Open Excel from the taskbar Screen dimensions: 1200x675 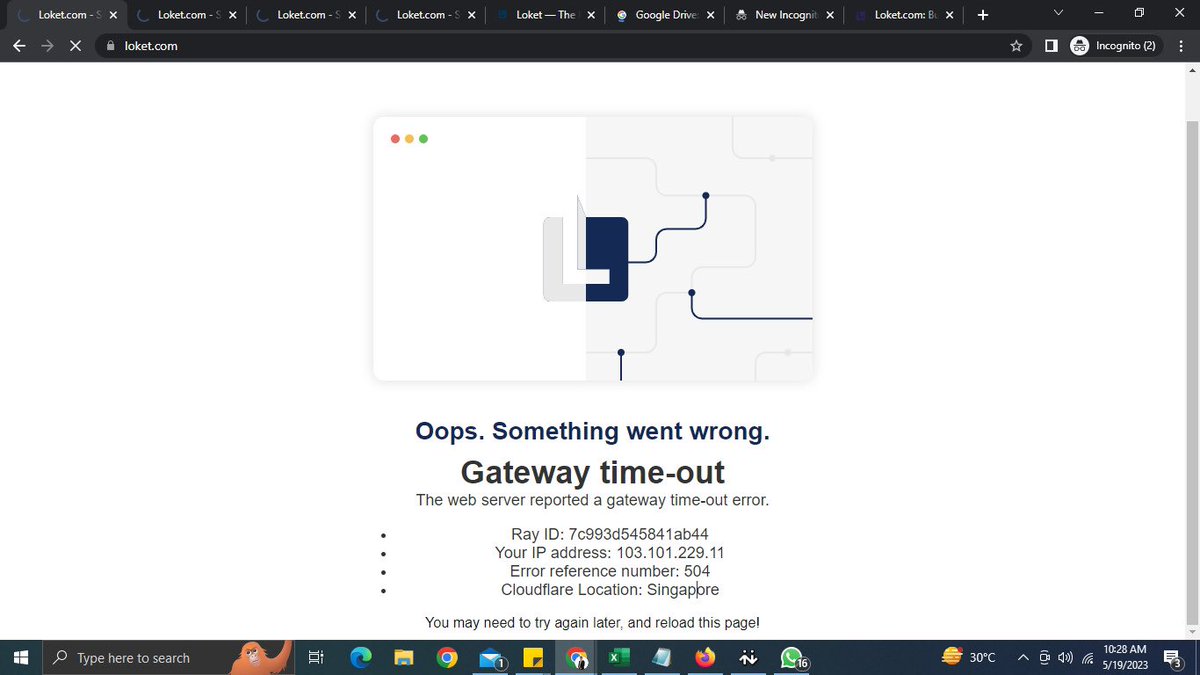[619, 658]
